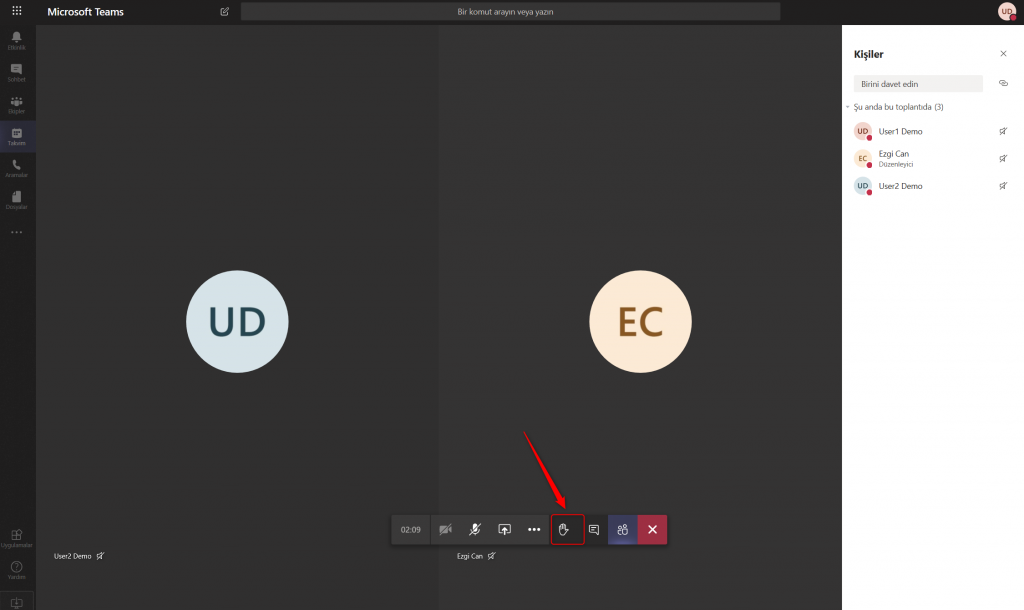Toggle the camera on
Image resolution: width=1024 pixels, height=610 pixels.
click(446, 530)
